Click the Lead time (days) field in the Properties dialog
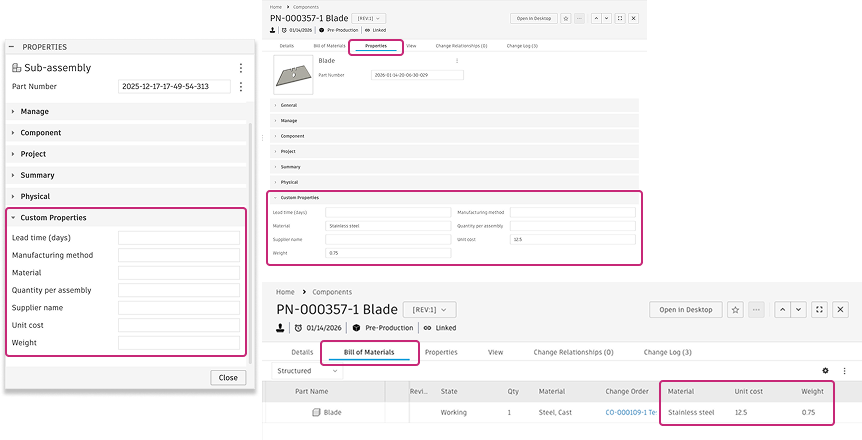 point(179,238)
